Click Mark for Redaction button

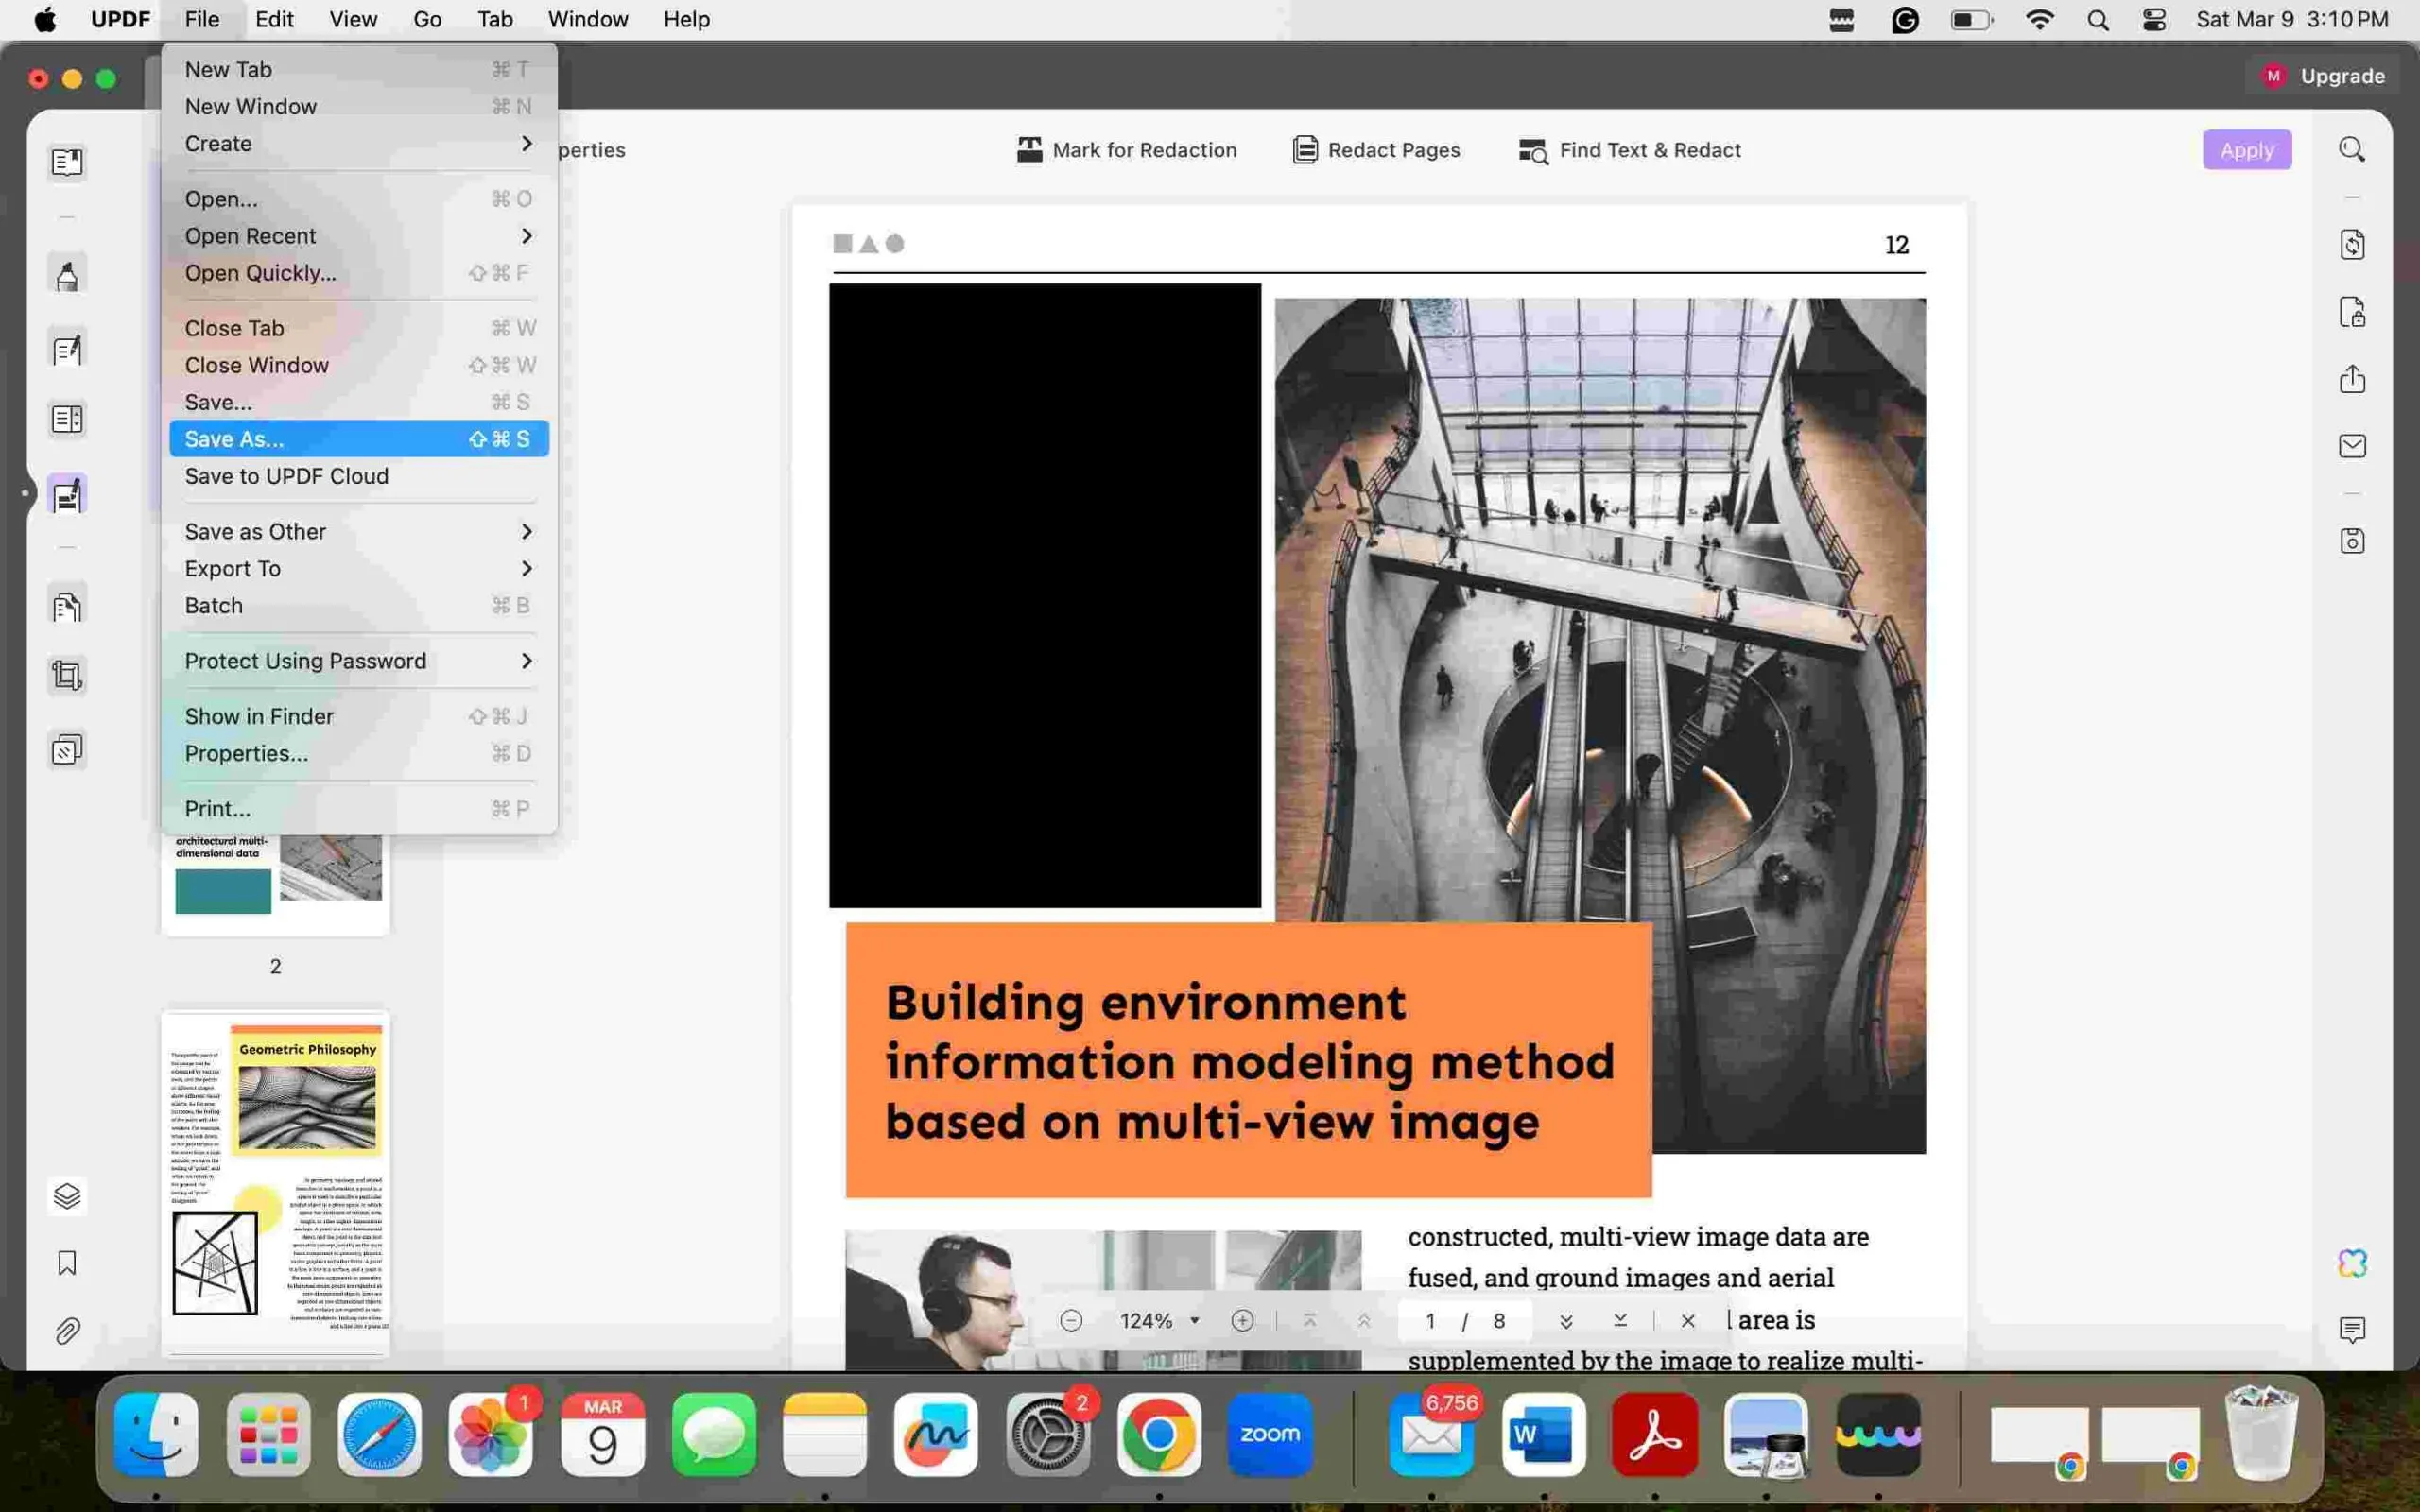(x=1126, y=150)
